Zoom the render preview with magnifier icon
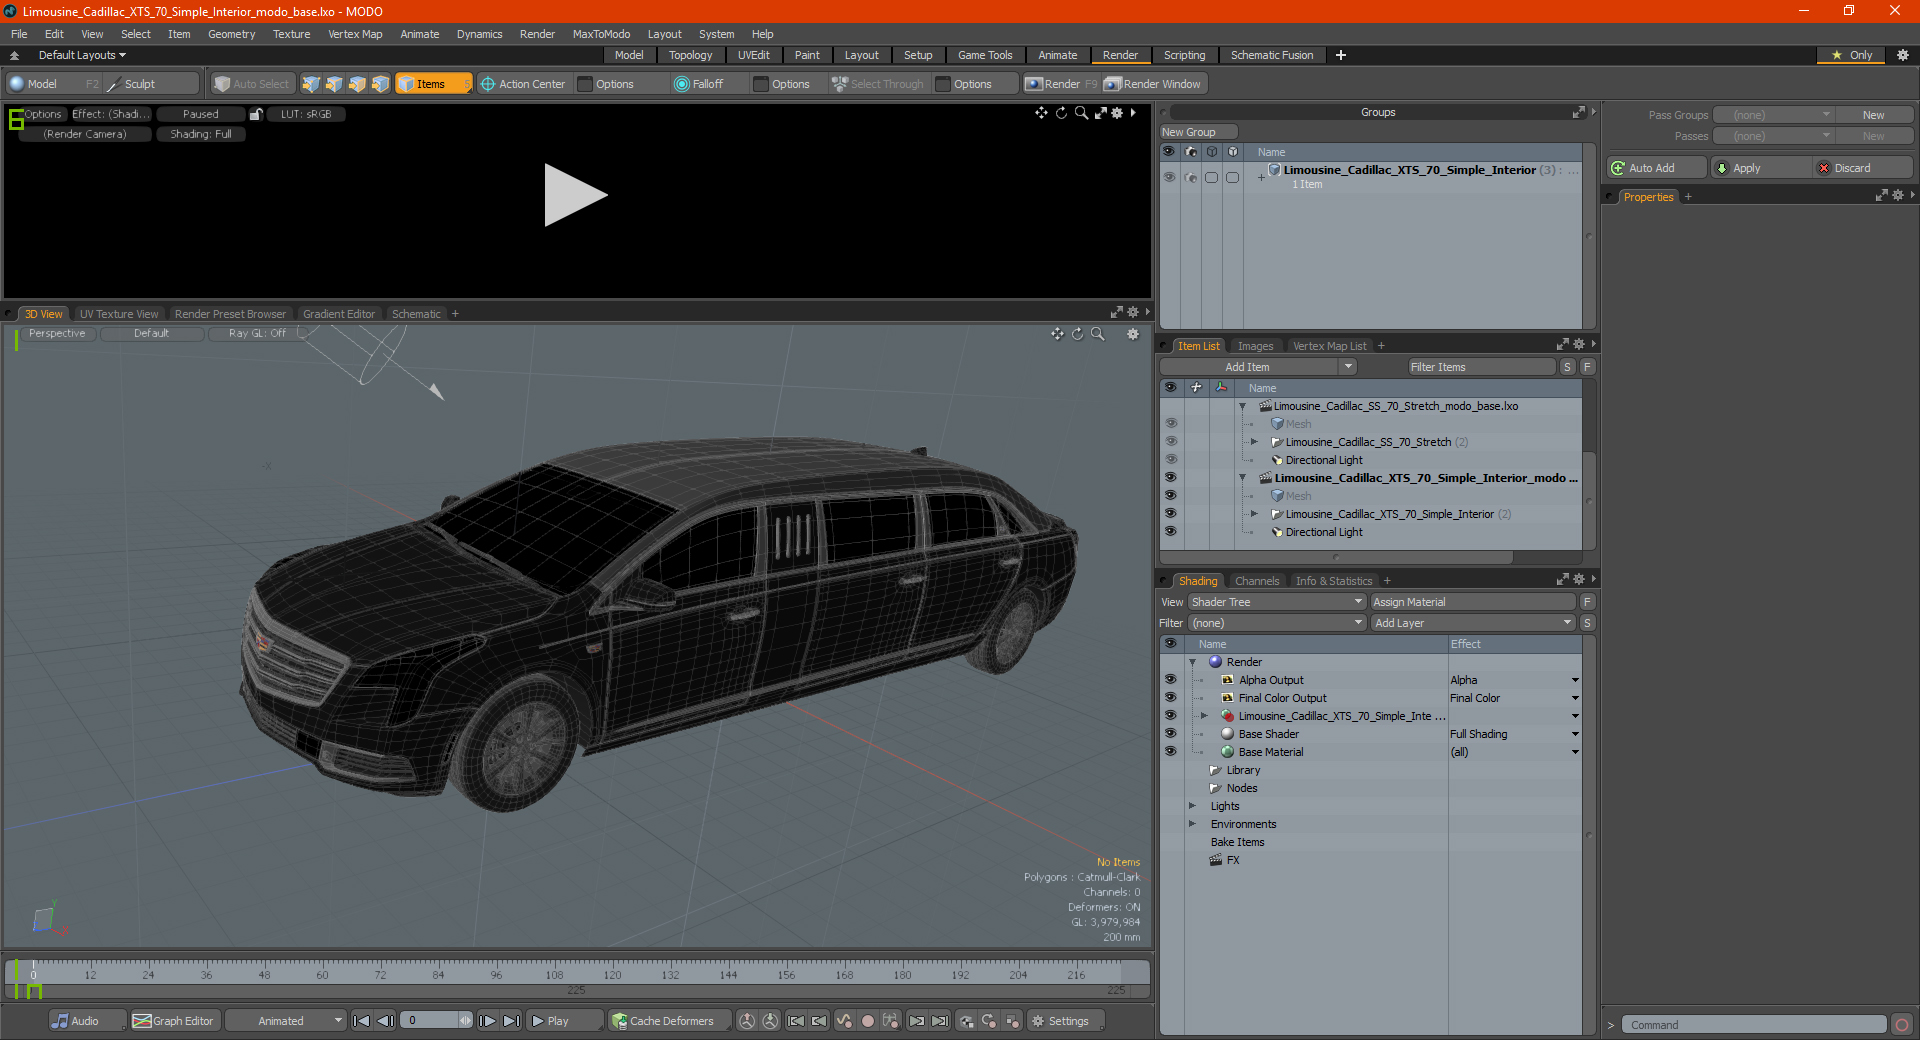This screenshot has width=1920, height=1040. 1081,113
